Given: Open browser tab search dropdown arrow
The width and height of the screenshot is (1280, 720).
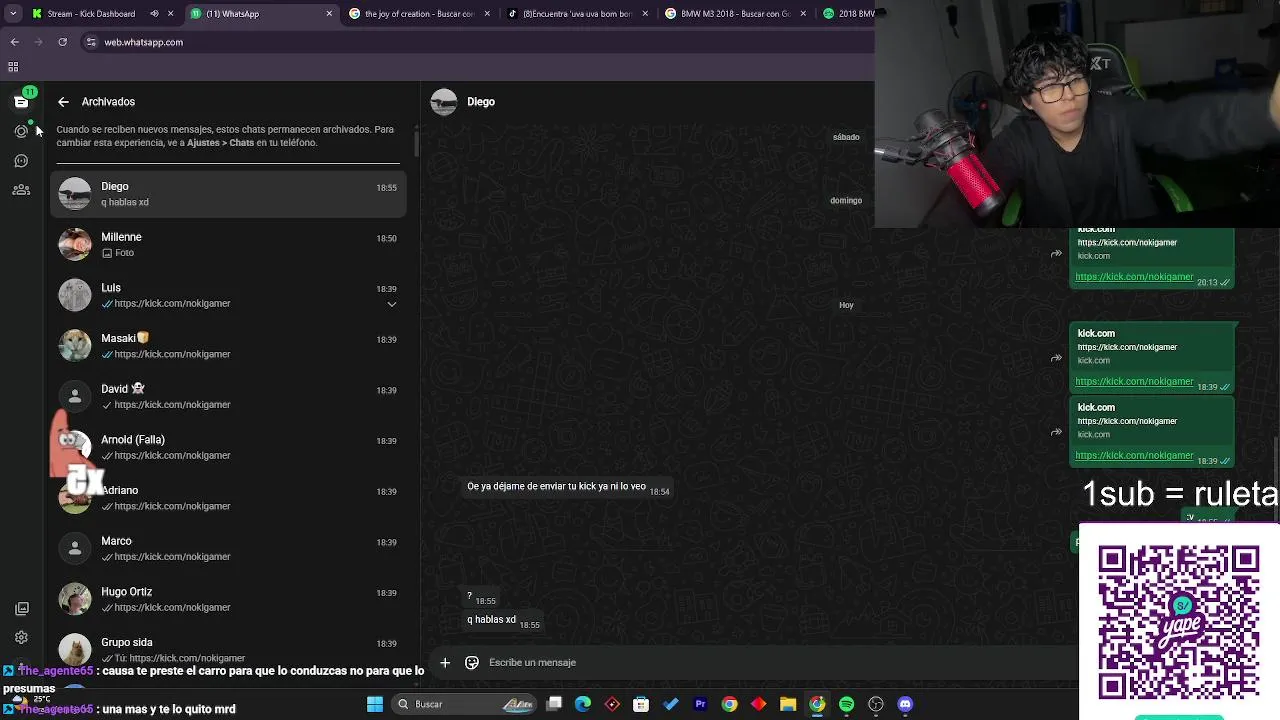Looking at the screenshot, I should tap(13, 14).
